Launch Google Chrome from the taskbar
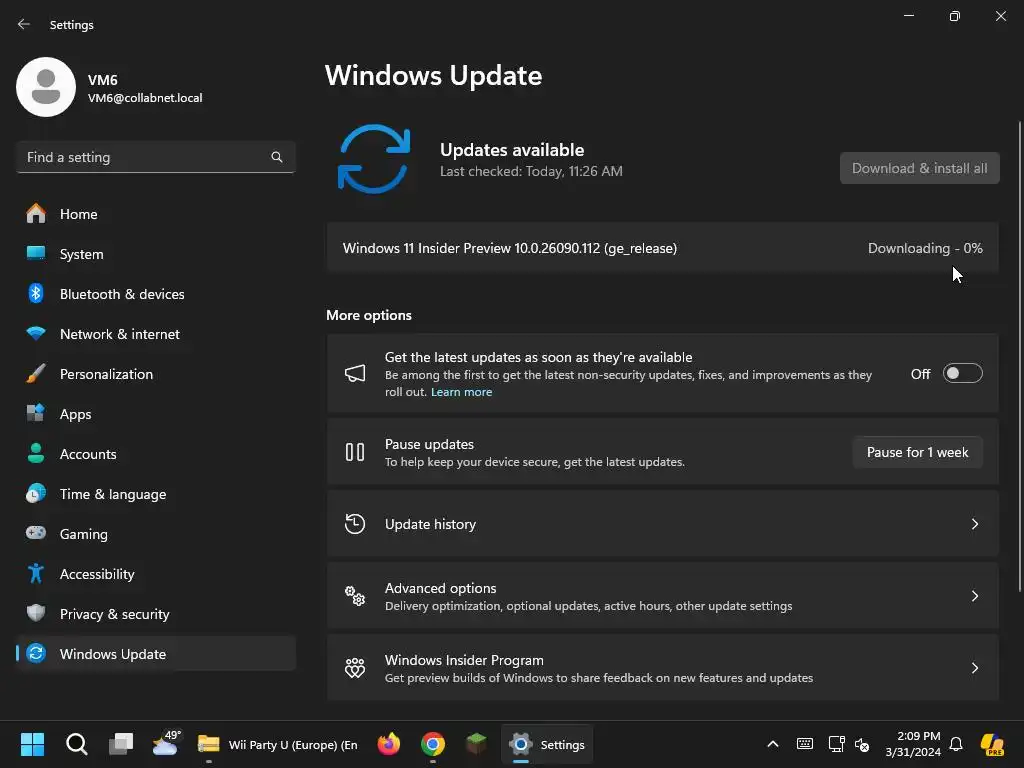1024x768 pixels. 433,744
